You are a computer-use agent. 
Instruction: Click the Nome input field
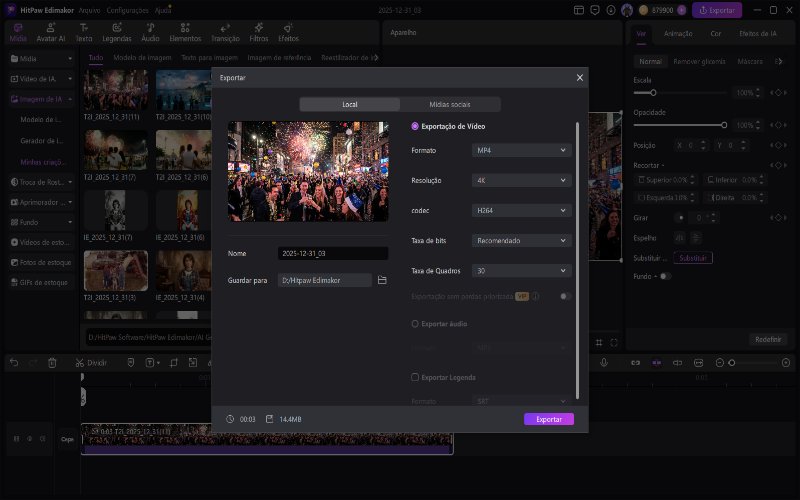pyautogui.click(x=333, y=253)
